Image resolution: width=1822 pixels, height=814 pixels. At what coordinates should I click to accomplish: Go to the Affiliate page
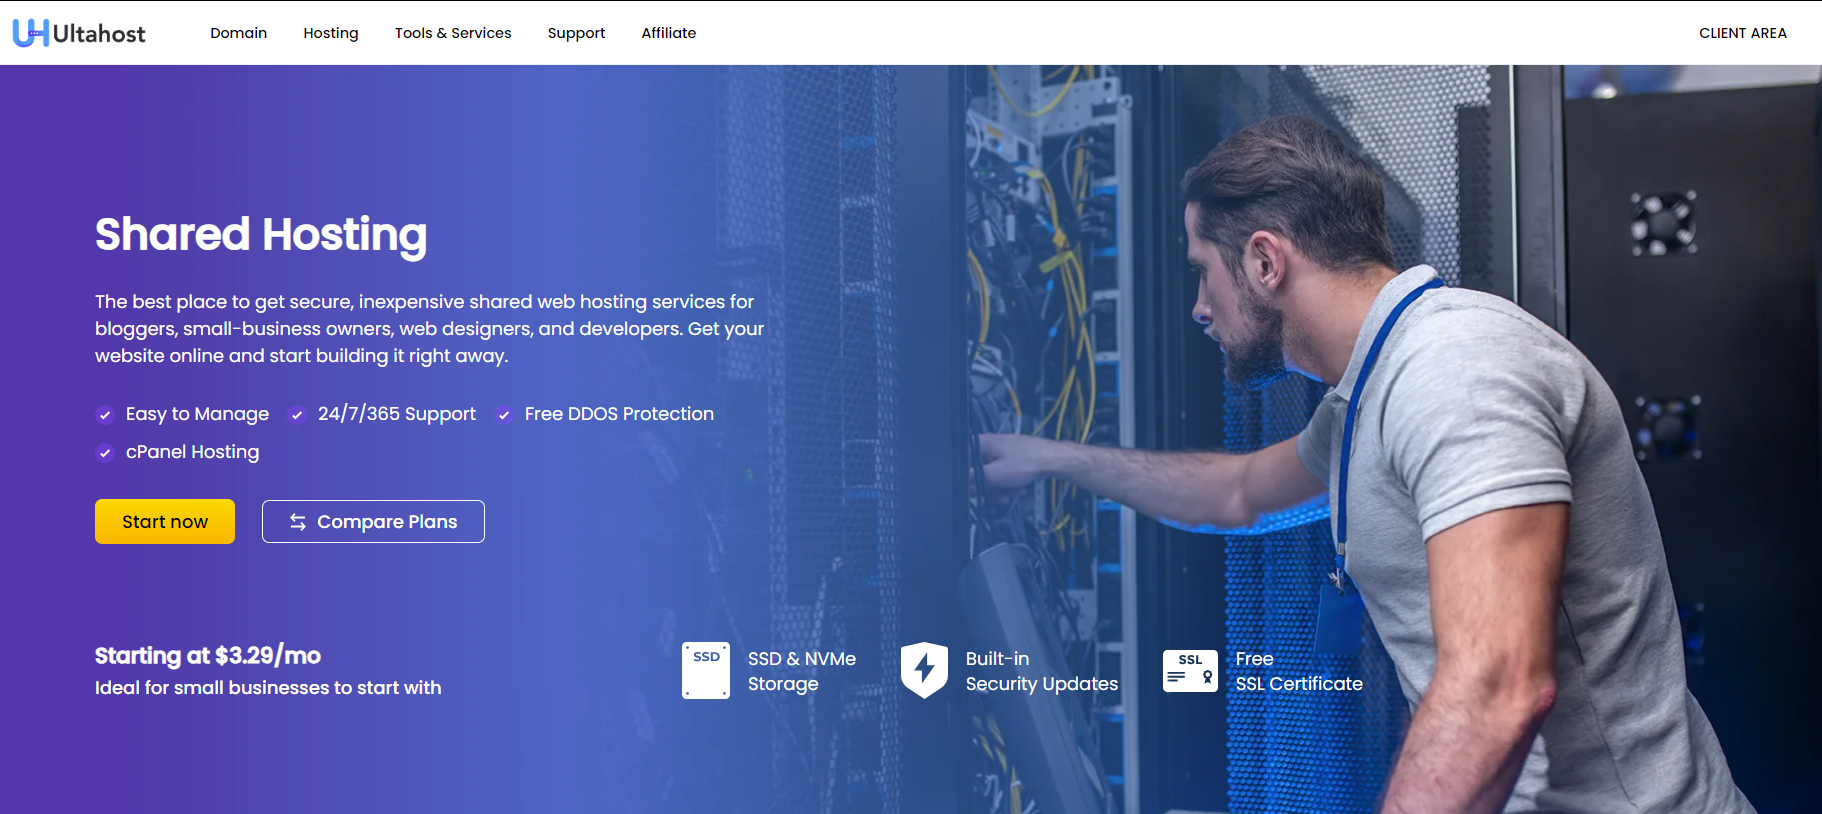[669, 33]
